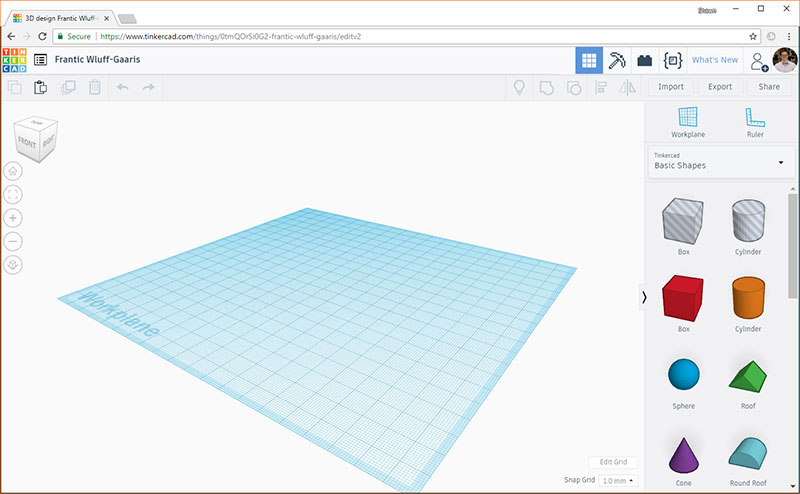The image size is (800, 494).
Task: Click the Paste icon in toolbar
Action: click(41, 88)
